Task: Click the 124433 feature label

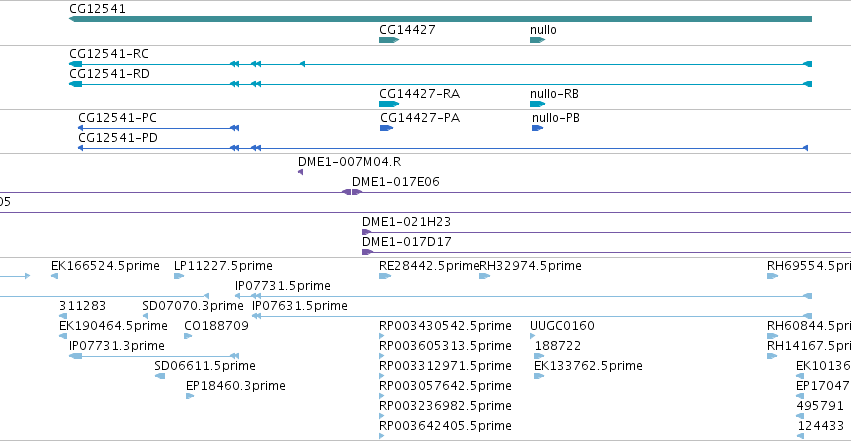Action: 821,426
